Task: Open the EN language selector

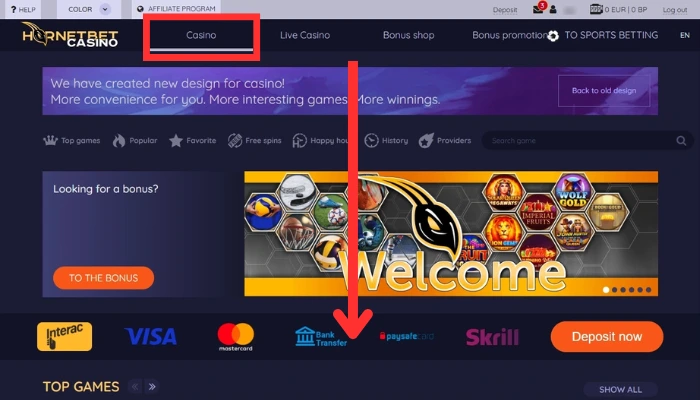Action: pos(685,35)
